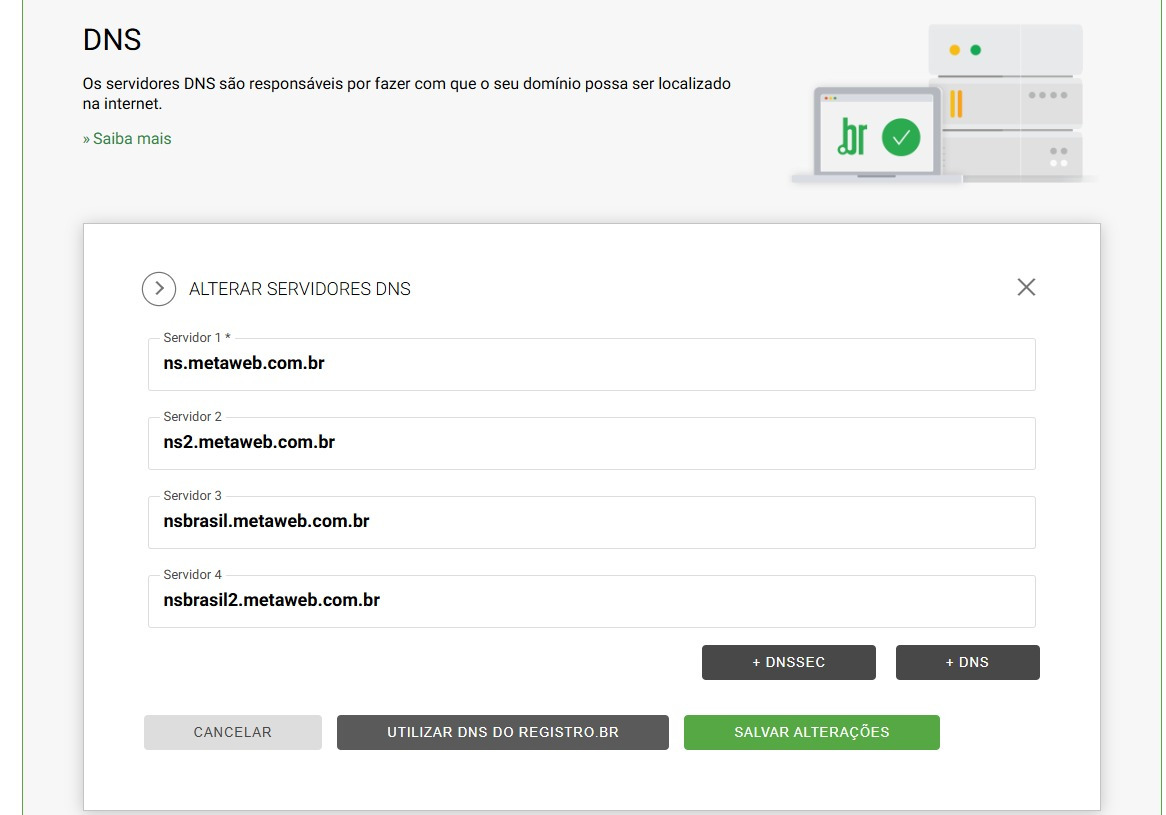Close the Alterar Servidores DNS panel

(1025, 288)
